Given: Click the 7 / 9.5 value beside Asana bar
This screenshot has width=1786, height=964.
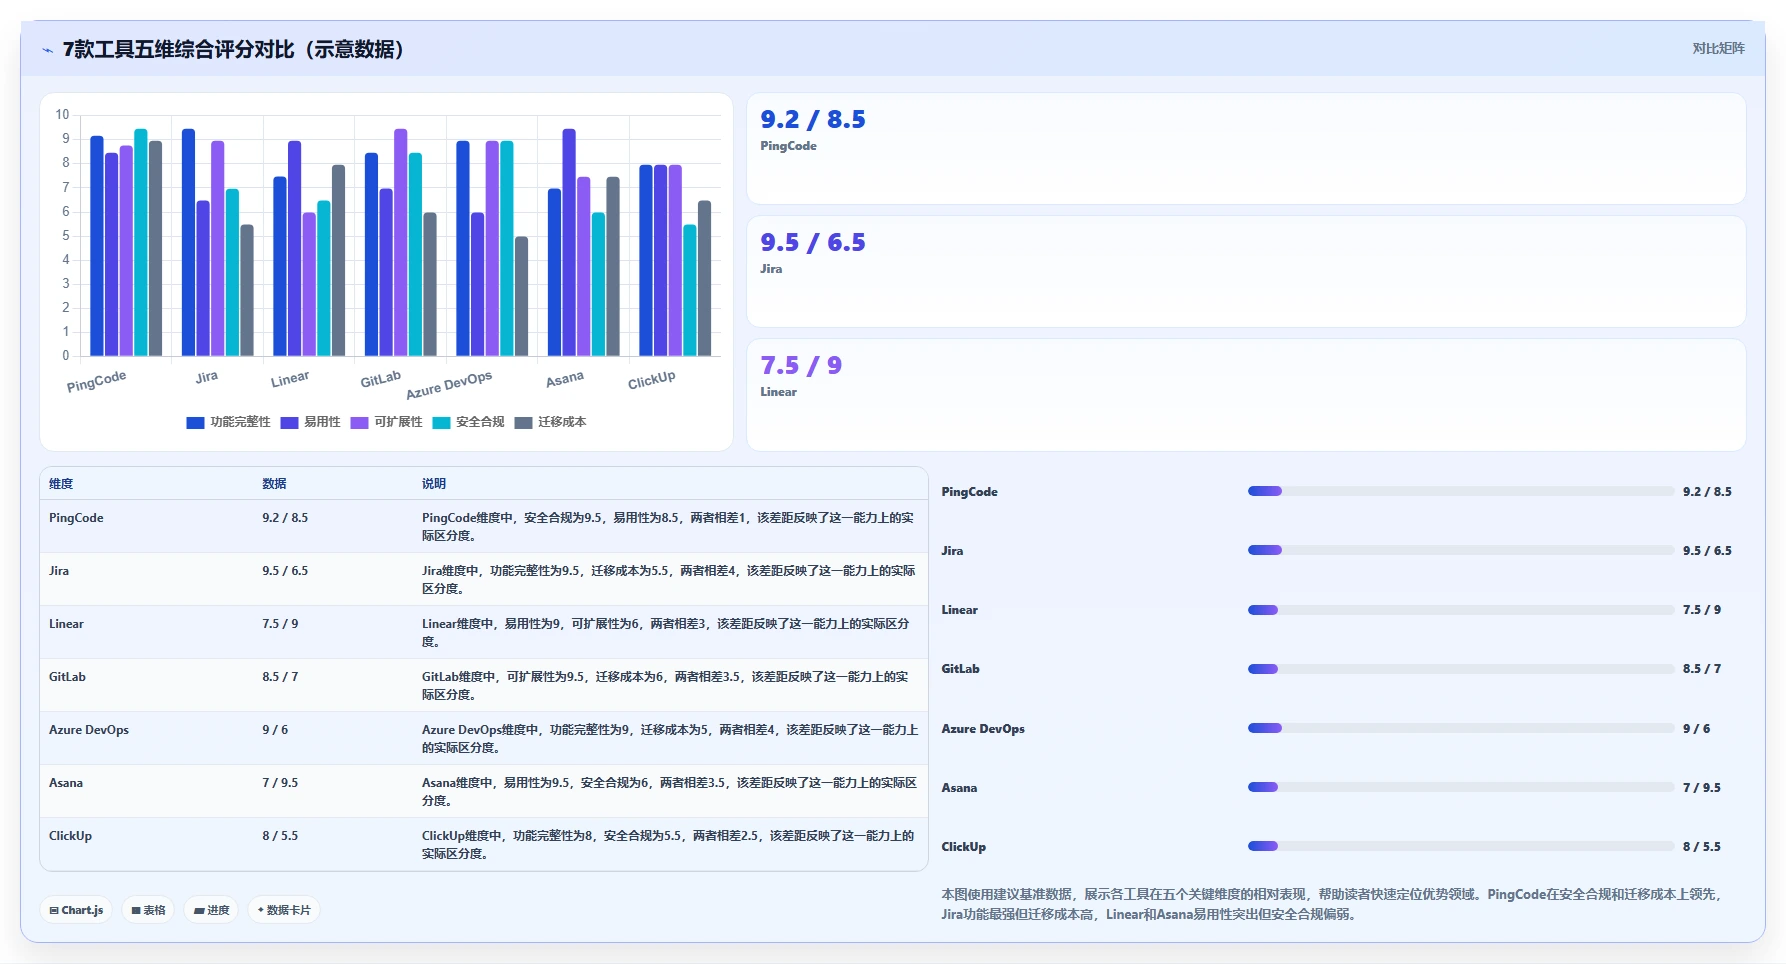Looking at the screenshot, I should (1702, 788).
